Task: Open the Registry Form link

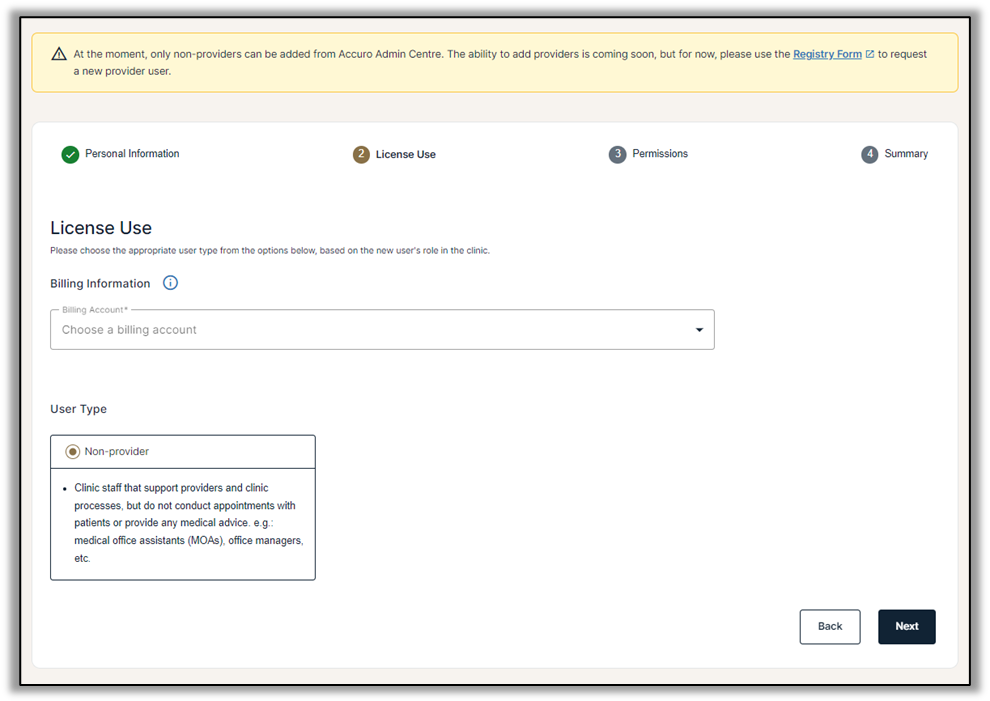Action: pos(829,53)
